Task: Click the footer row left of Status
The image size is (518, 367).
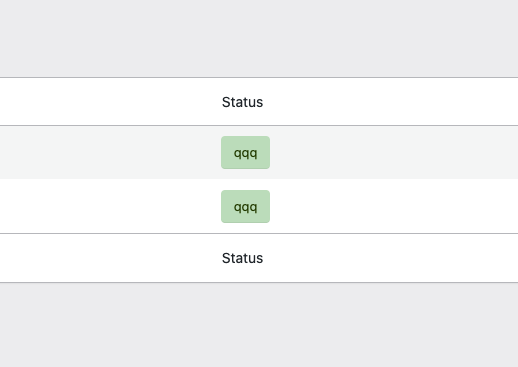Action: coord(110,258)
